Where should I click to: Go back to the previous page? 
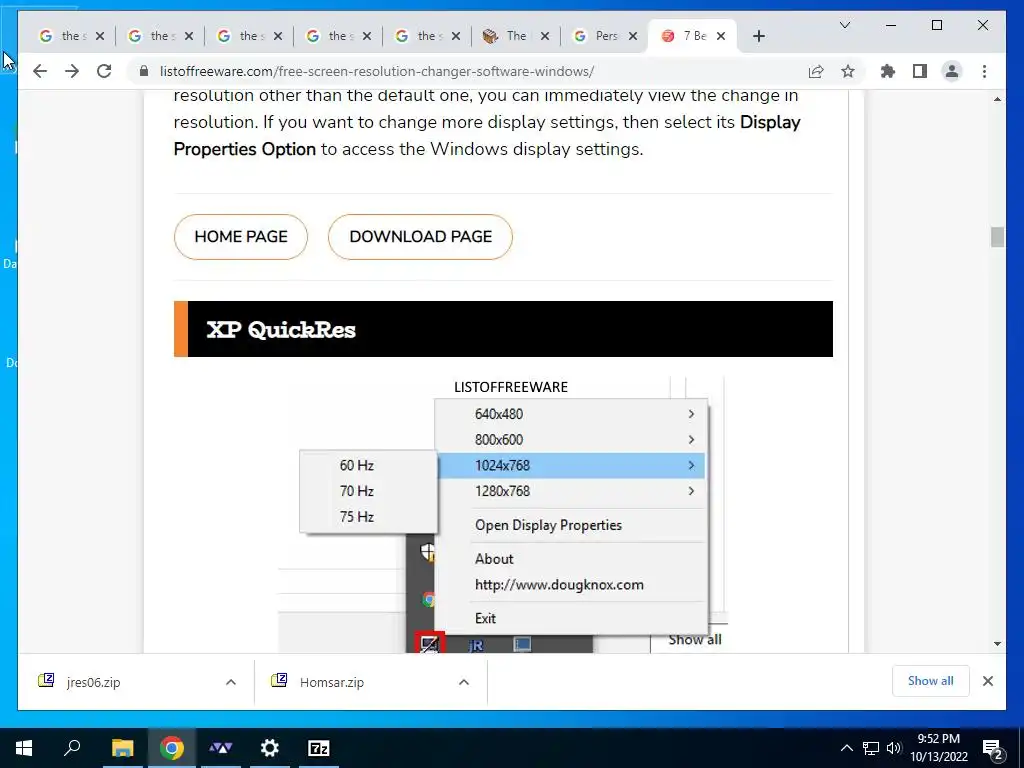point(40,71)
